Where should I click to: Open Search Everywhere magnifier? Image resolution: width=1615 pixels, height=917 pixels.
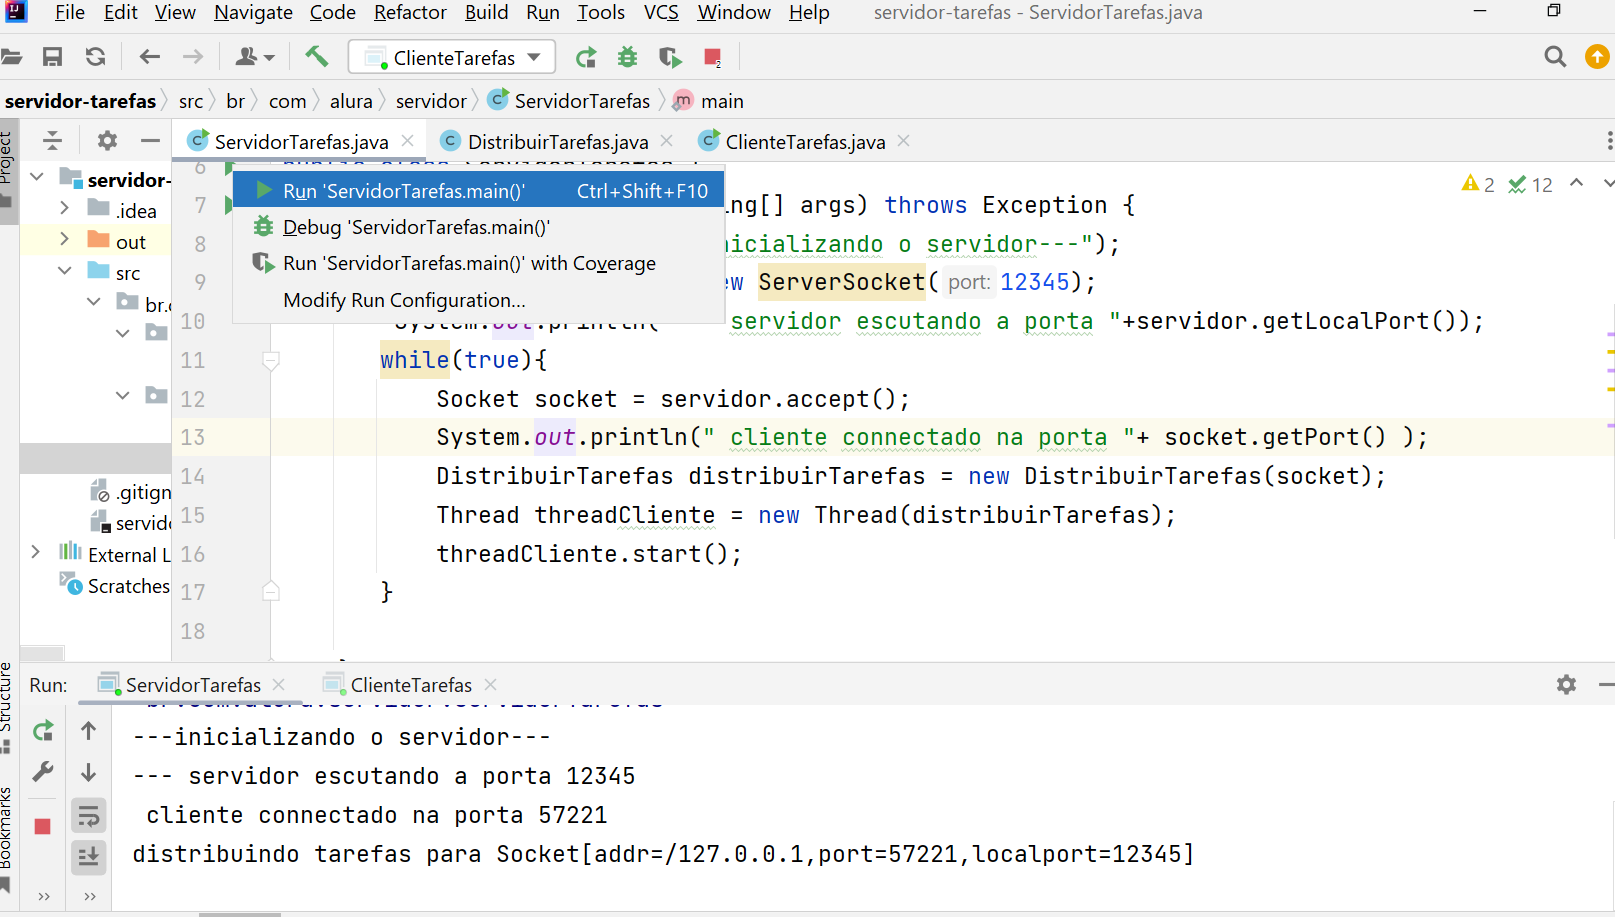(x=1555, y=57)
